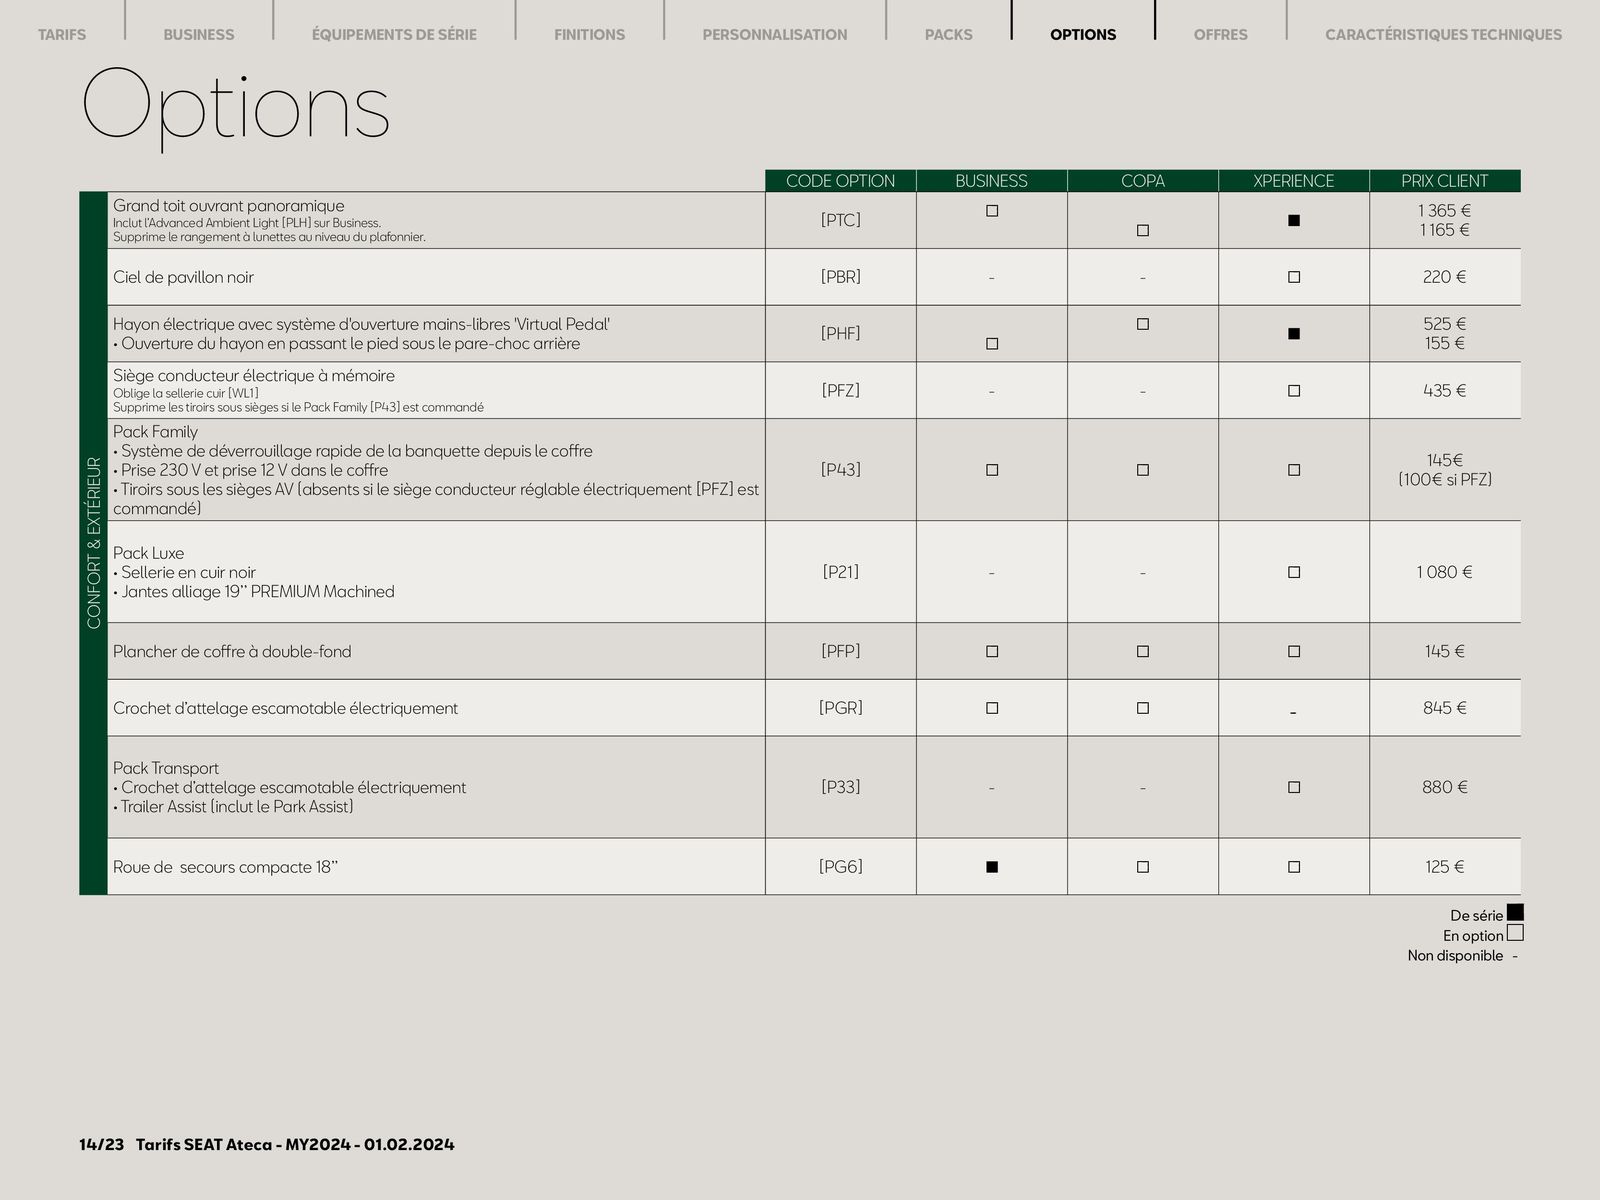
Task: Click 'Pack Transport' row title
Action: (166, 768)
